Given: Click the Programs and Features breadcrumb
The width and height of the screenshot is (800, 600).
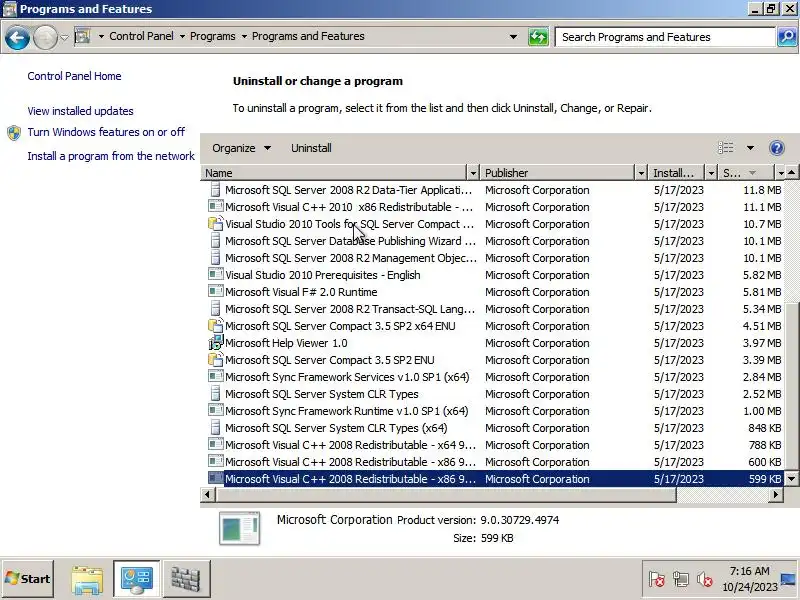Looking at the screenshot, I should point(308,36).
